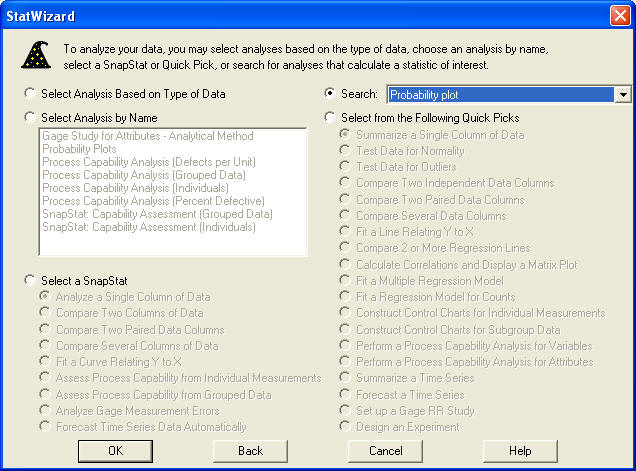Click the Search field containing Probability plot
The height and width of the screenshot is (471, 636).
(x=501, y=95)
